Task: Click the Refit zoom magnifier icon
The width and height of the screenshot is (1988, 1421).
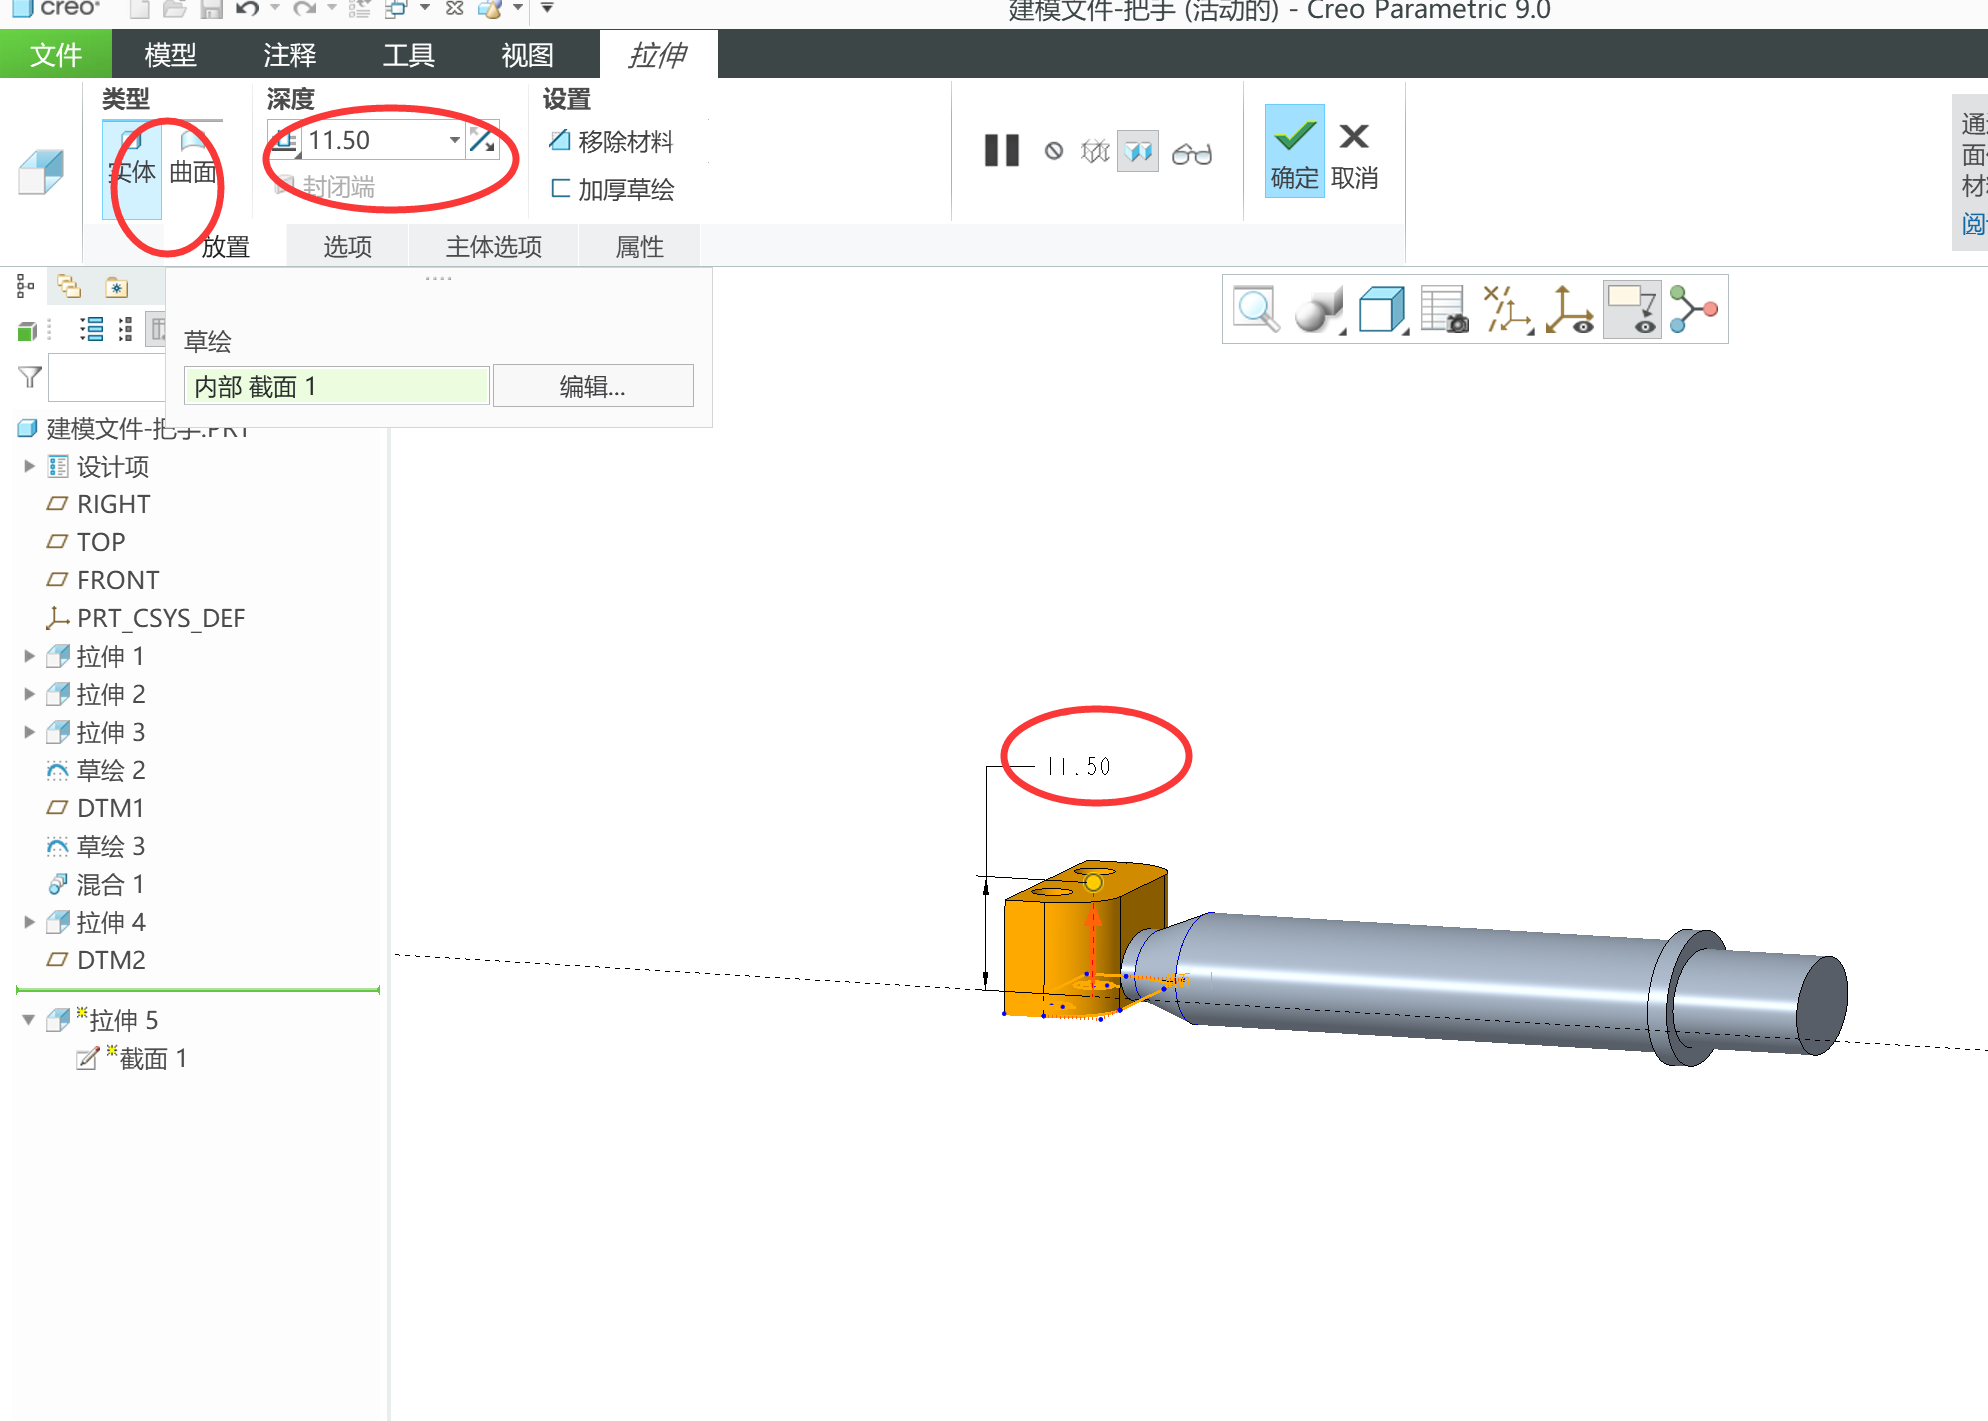Action: (1256, 309)
